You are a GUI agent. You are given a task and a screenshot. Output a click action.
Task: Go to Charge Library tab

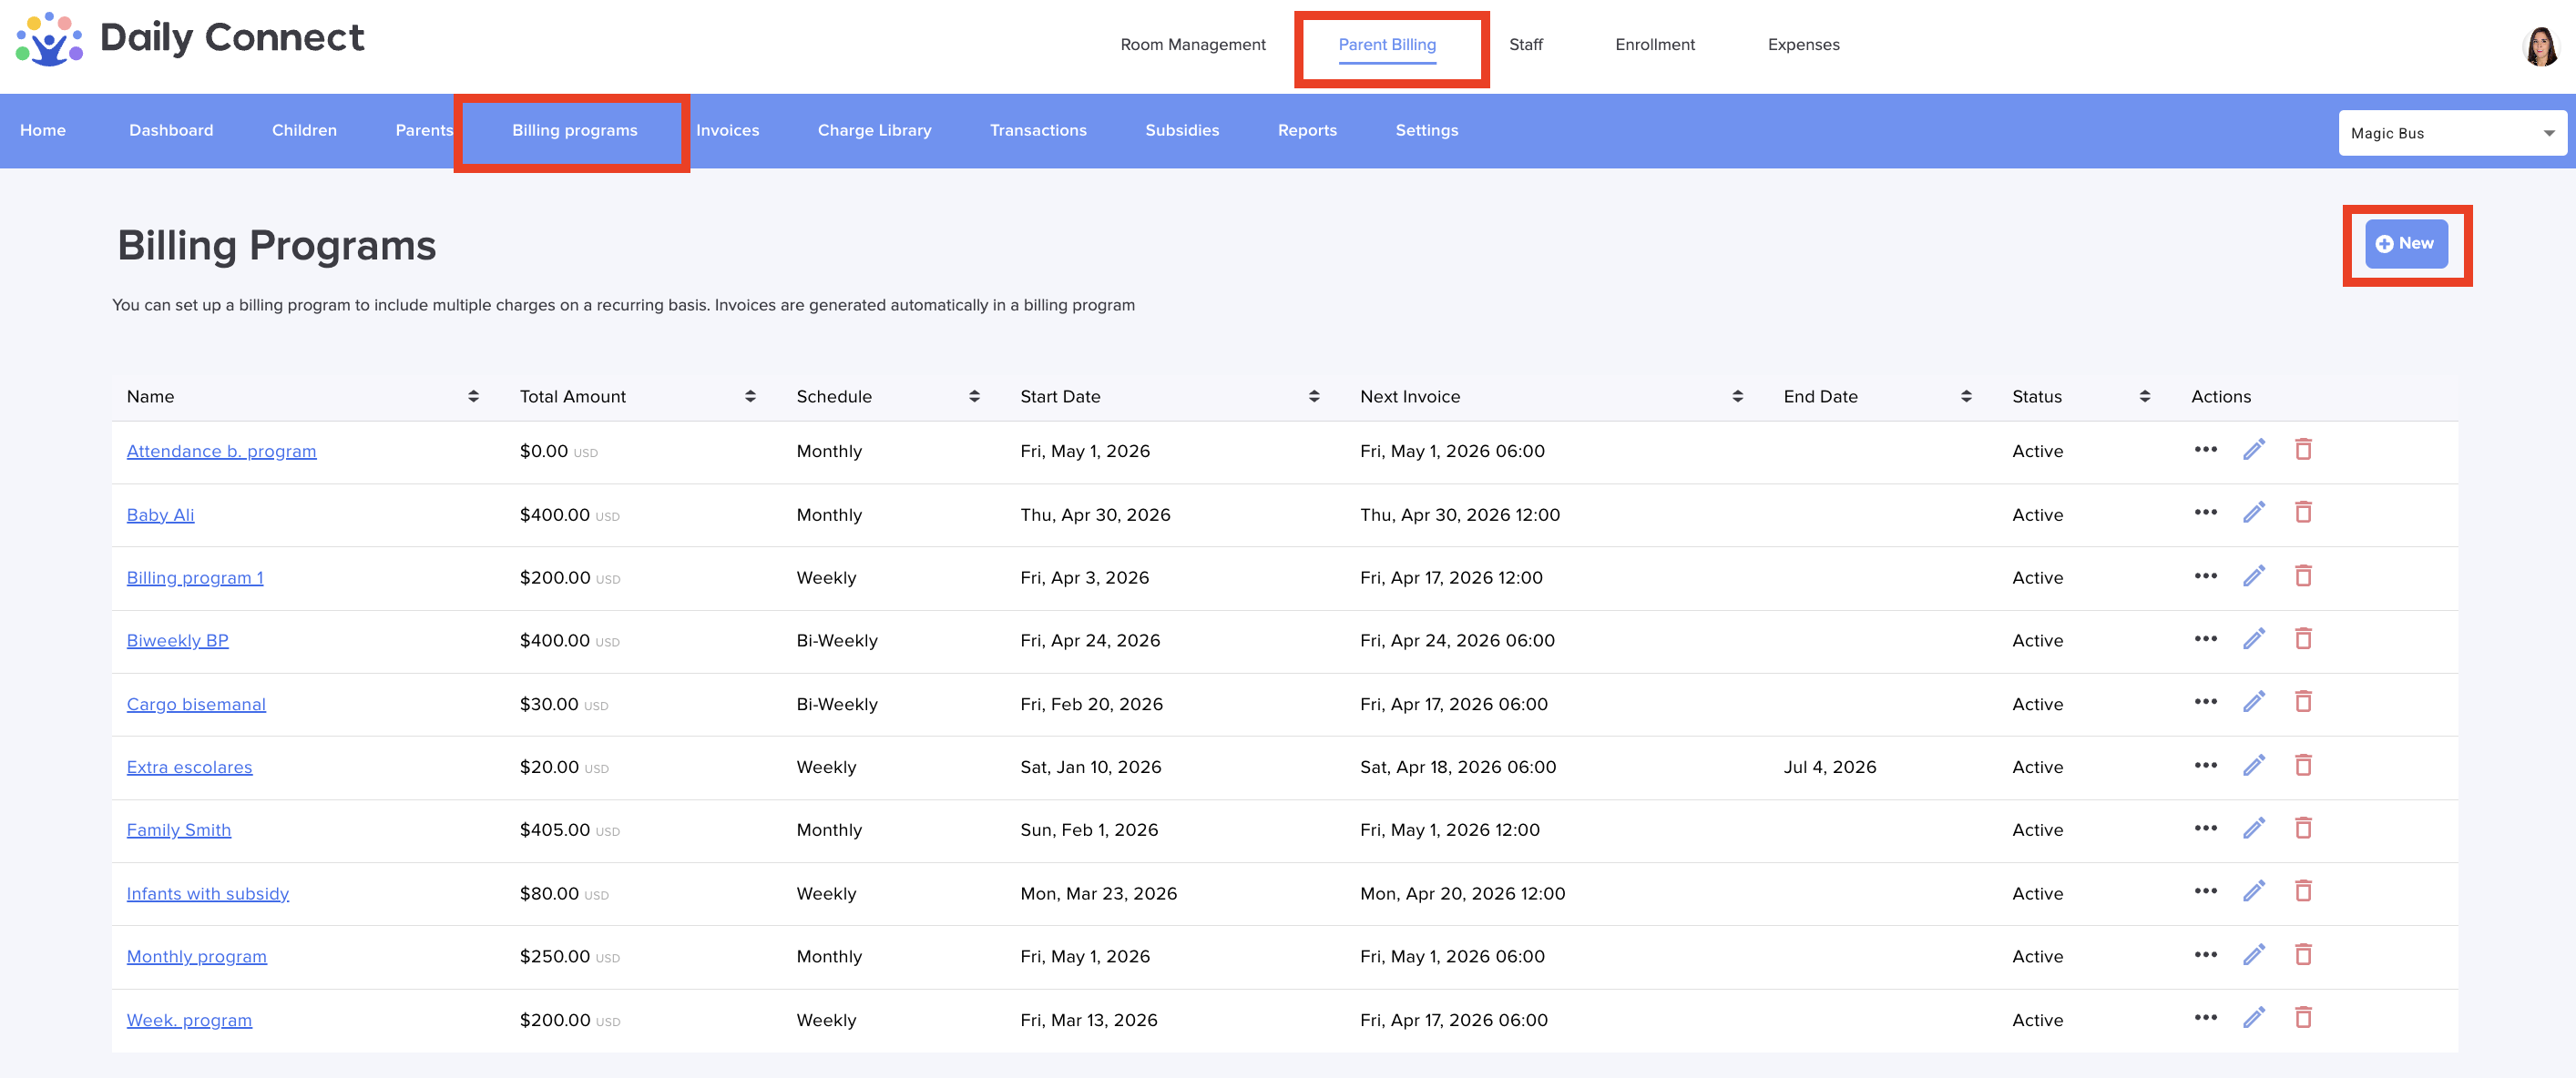(874, 131)
